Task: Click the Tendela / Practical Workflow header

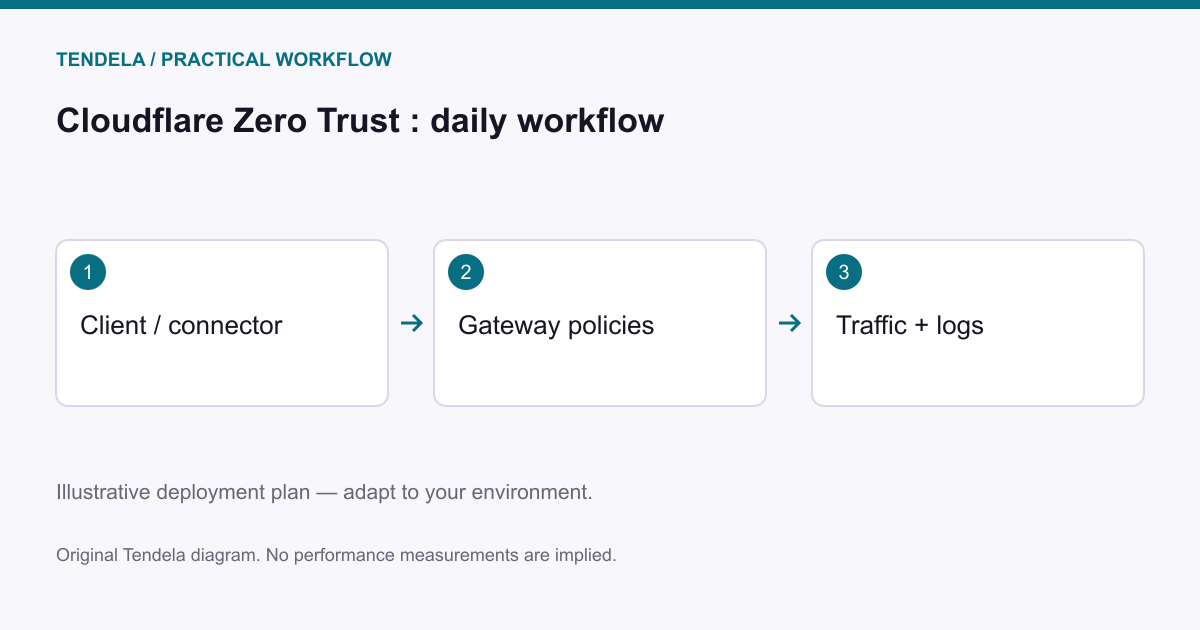Action: tap(224, 60)
